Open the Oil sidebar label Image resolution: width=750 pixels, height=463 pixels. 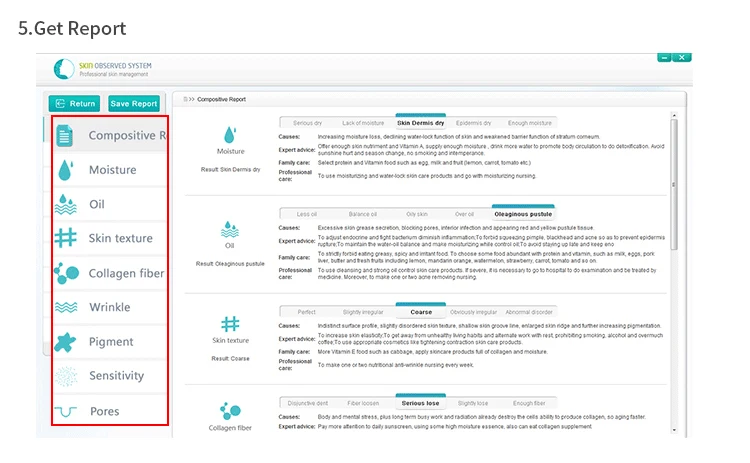[x=97, y=204]
